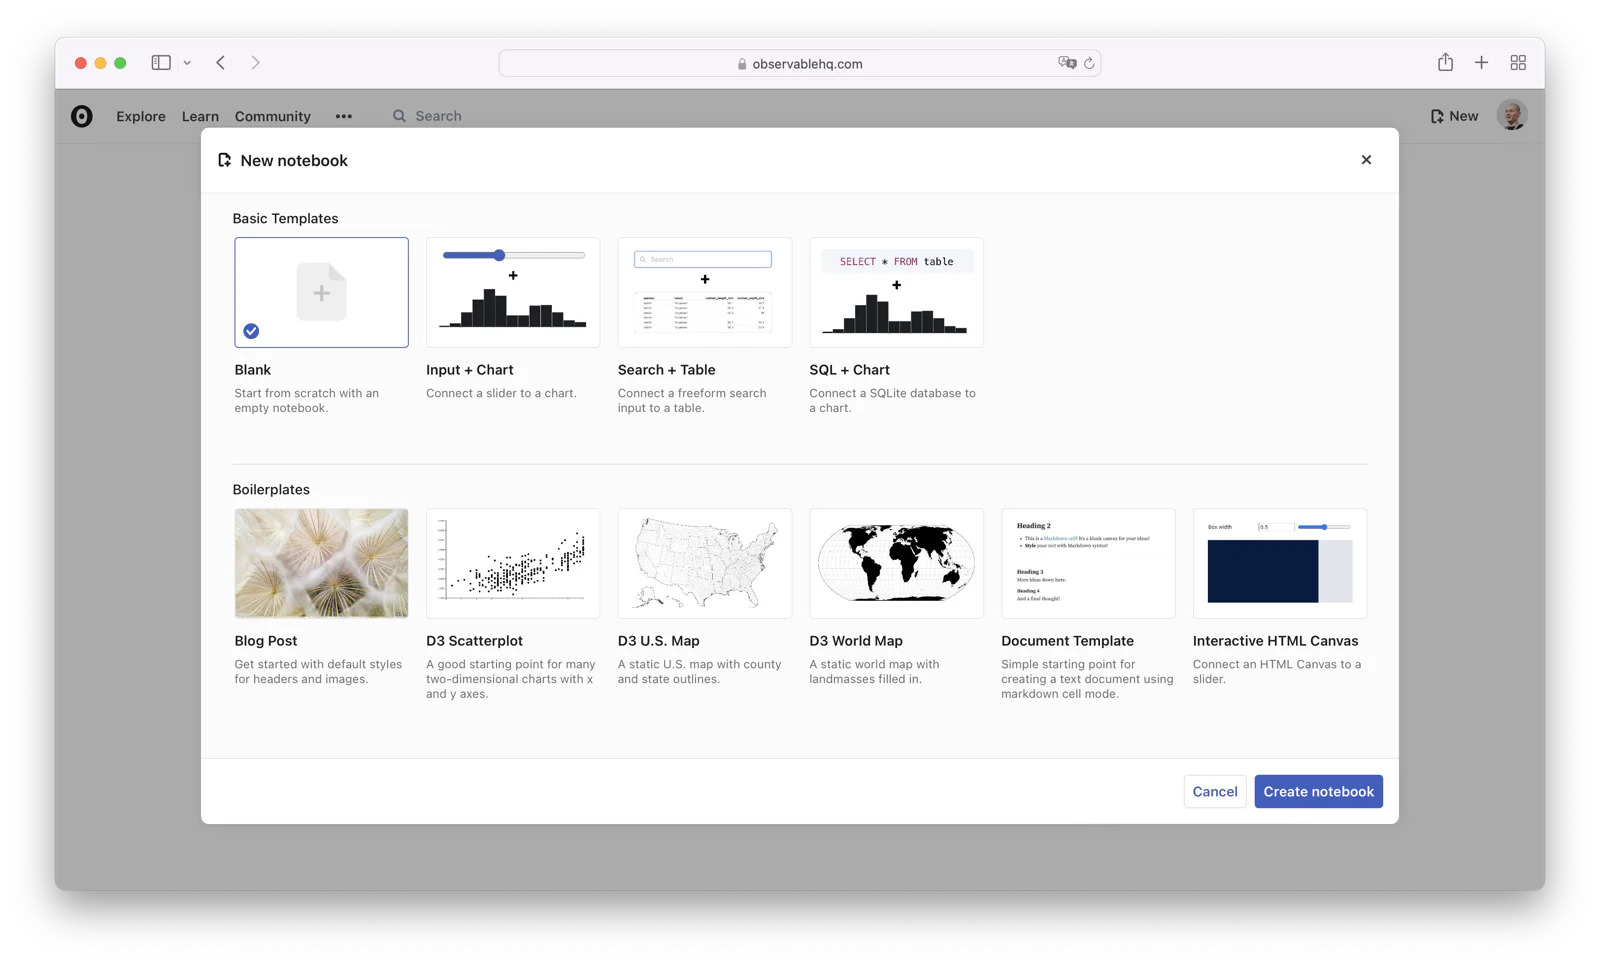
Task: Click the Search + Table title
Action: pyautogui.click(x=667, y=370)
